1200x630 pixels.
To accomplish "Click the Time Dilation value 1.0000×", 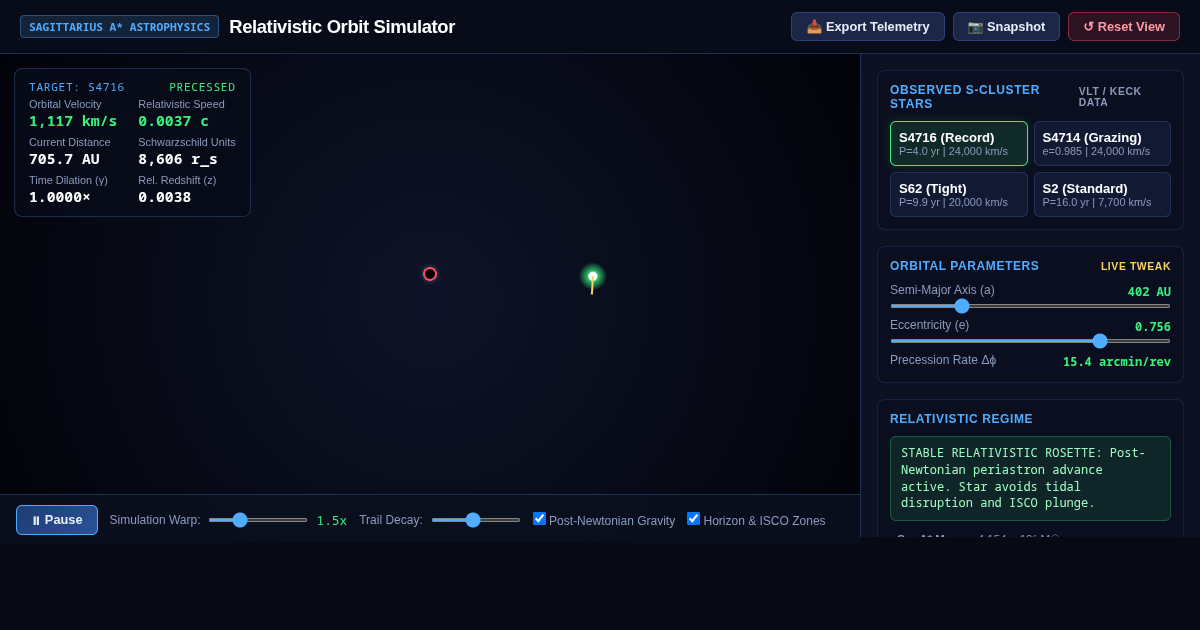I will tap(59, 197).
